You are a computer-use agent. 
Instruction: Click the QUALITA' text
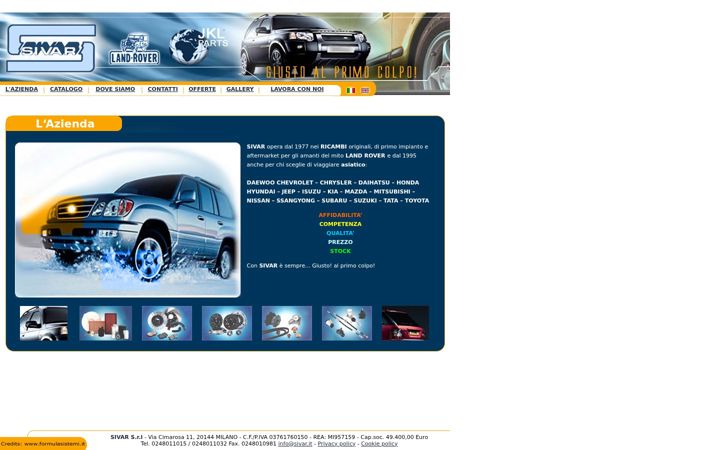[340, 233]
